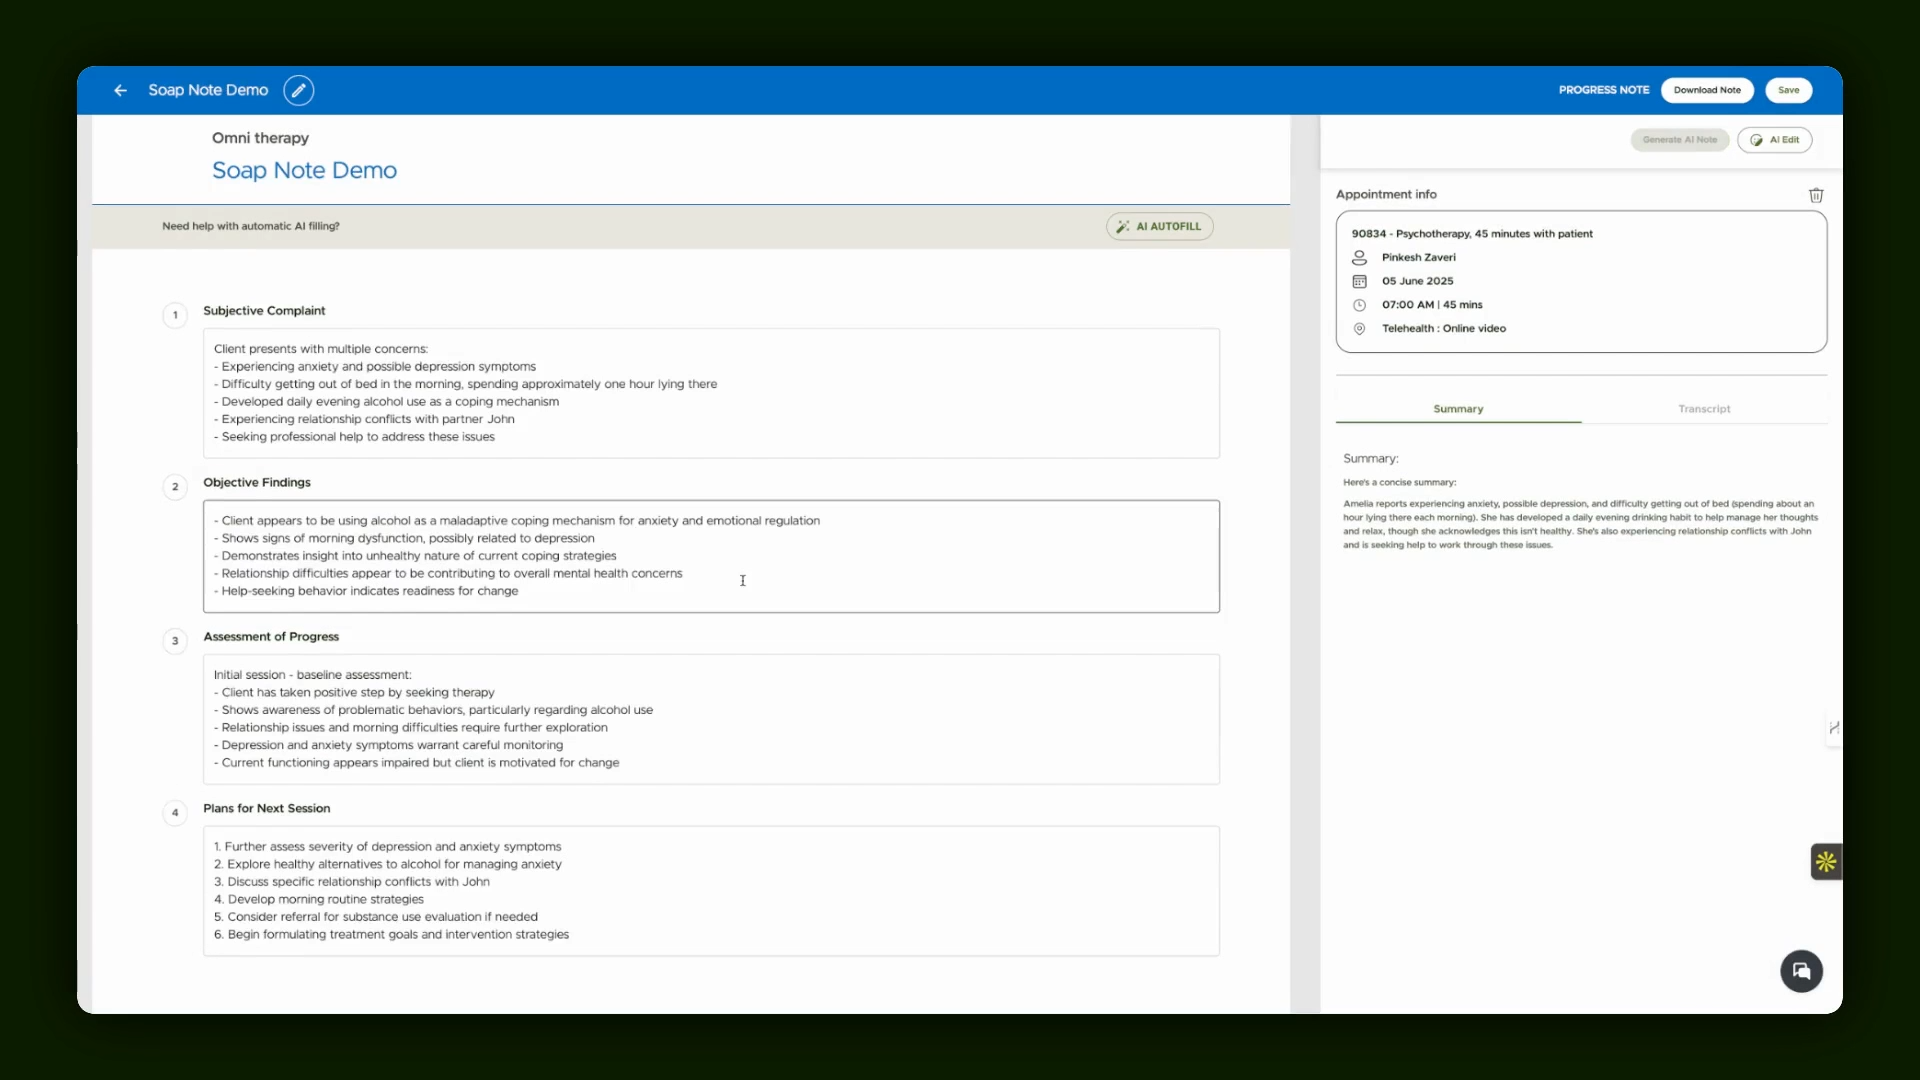This screenshot has height=1080, width=1920.
Task: Click the calendar icon beside 05 June 2025
Action: point(1359,281)
